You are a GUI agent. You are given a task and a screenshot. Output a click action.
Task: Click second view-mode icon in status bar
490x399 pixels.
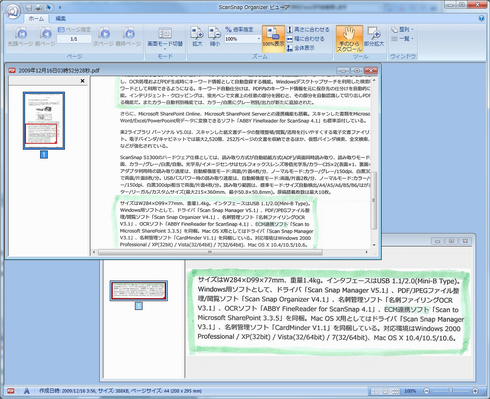pyautogui.click(x=385, y=391)
